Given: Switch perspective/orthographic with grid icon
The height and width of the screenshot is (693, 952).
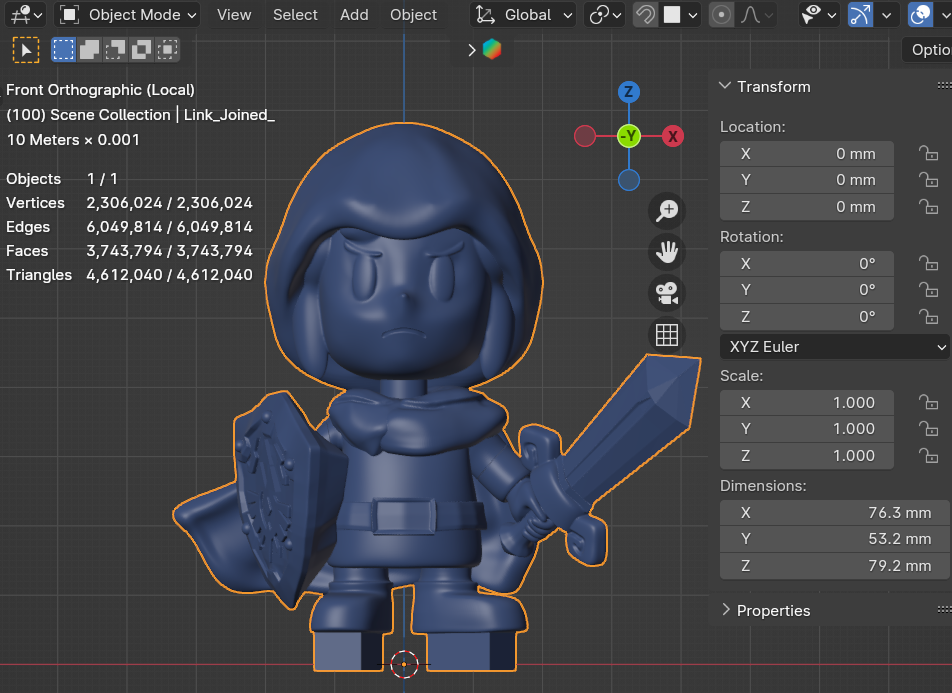Looking at the screenshot, I should pyautogui.click(x=667, y=335).
